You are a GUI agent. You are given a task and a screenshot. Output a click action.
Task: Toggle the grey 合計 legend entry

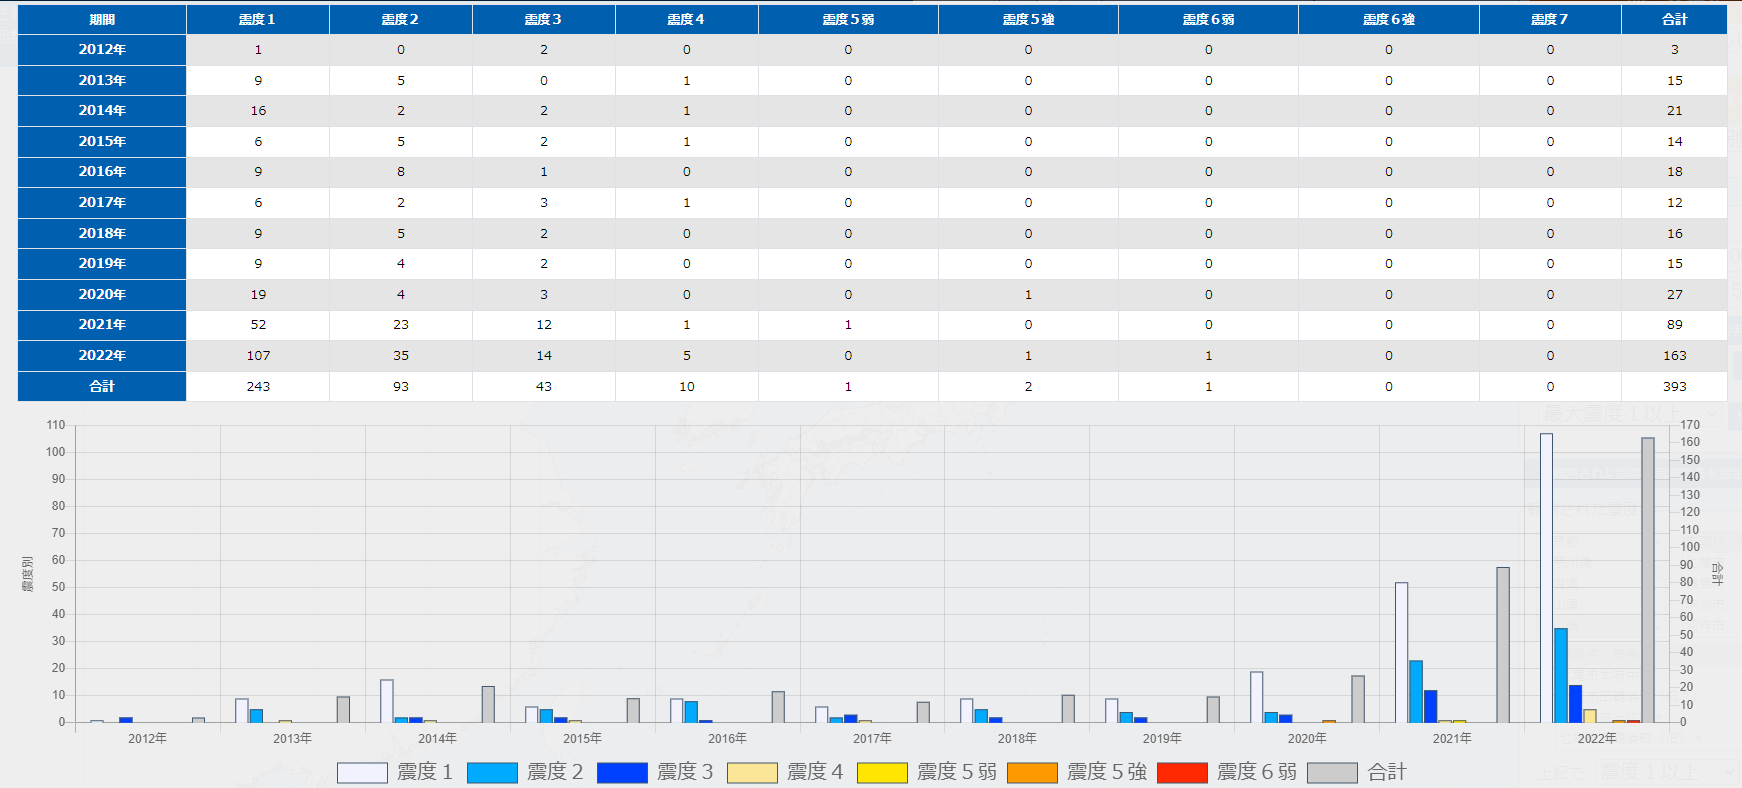(x=1332, y=772)
